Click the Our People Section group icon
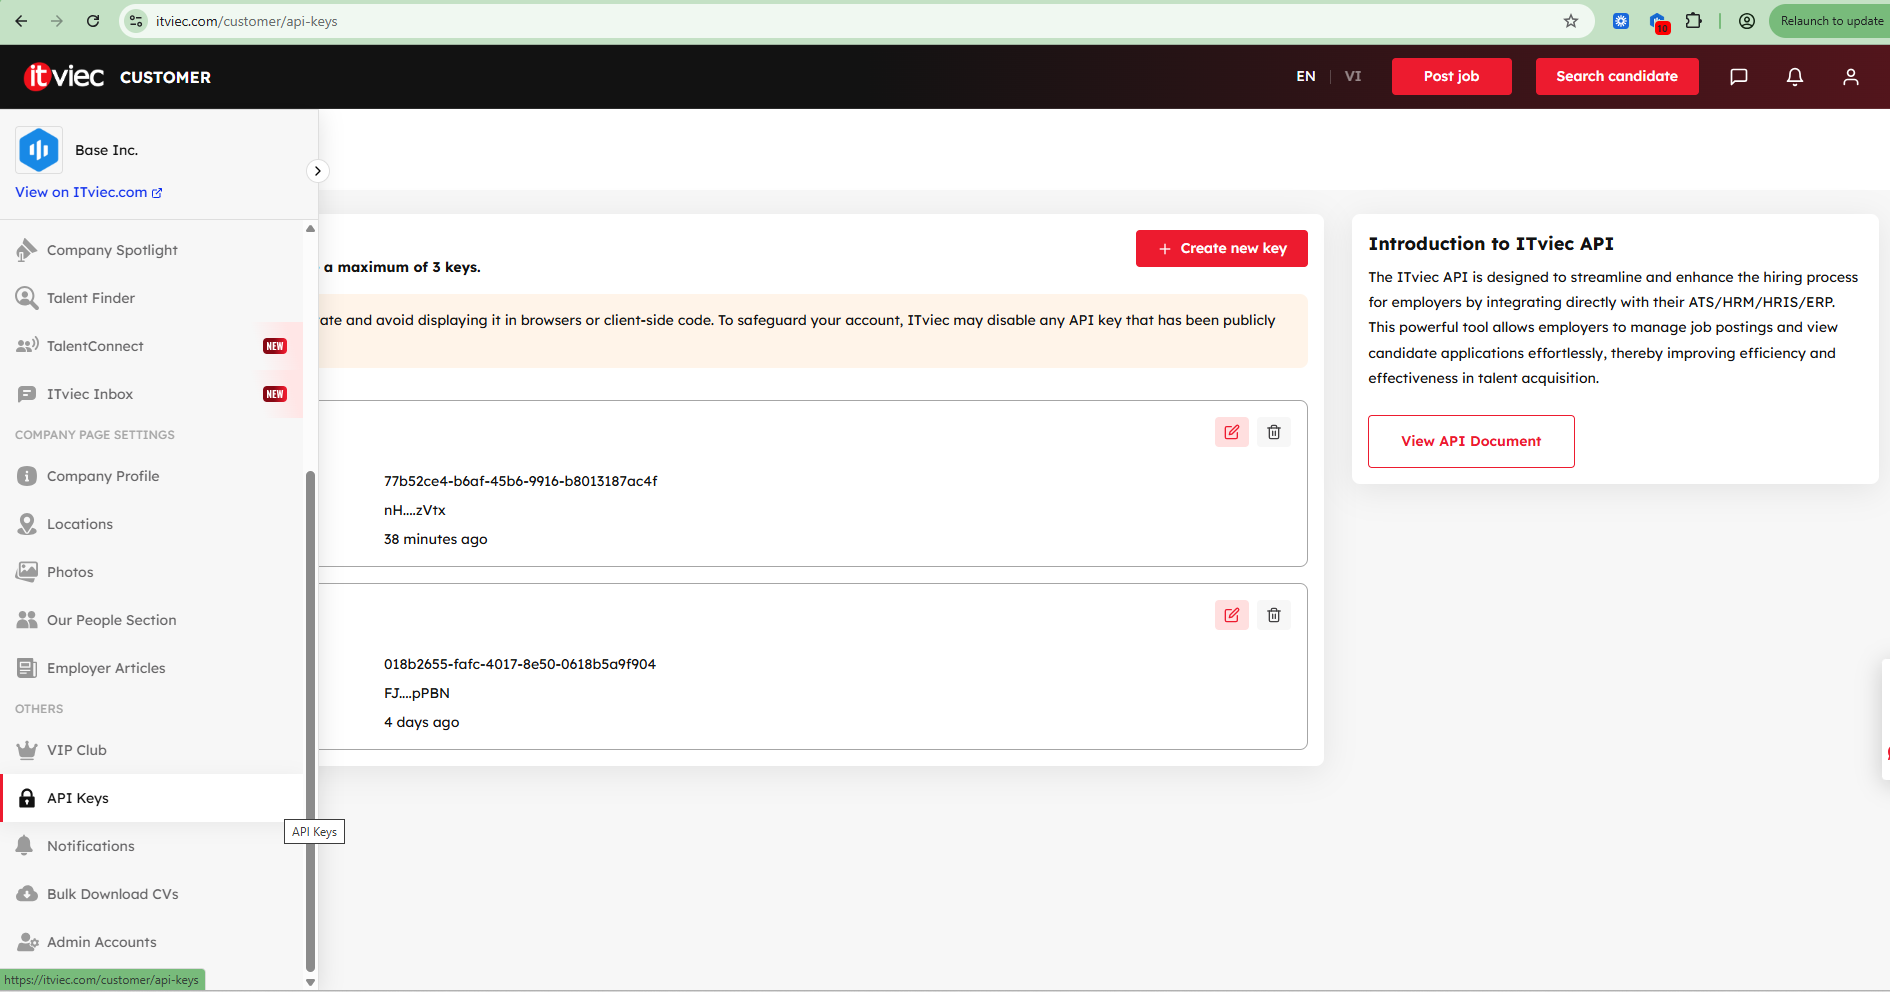 27,620
